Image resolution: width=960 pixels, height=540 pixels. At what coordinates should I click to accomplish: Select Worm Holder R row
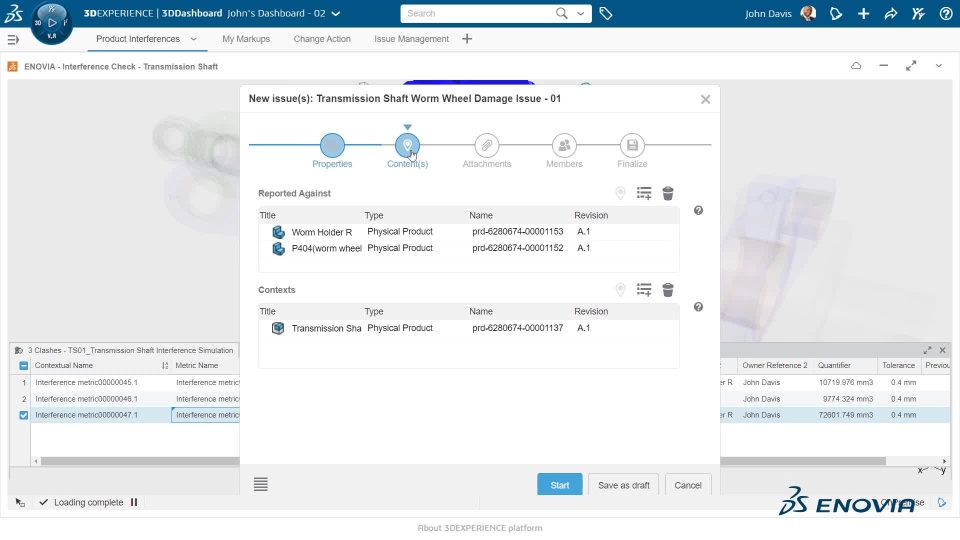tap(468, 231)
